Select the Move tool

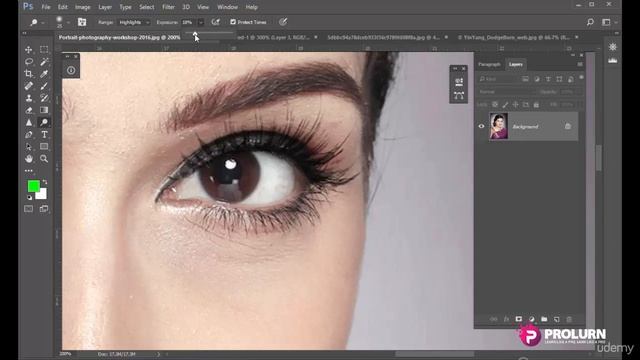[29, 50]
